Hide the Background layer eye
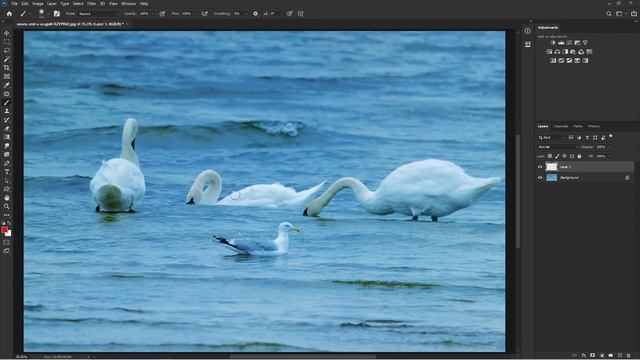640x360 pixels. [540, 178]
